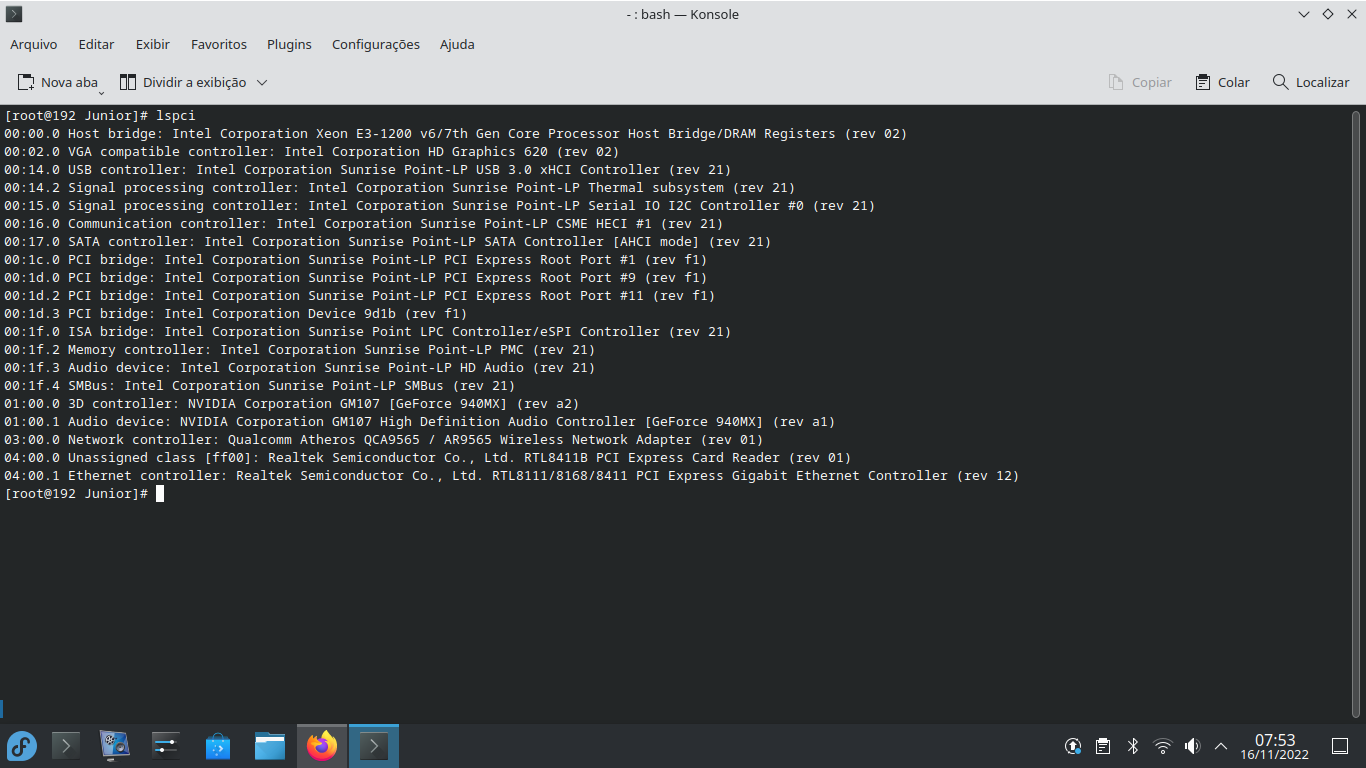Open the Wi-Fi networks tray icon

coord(1163,746)
